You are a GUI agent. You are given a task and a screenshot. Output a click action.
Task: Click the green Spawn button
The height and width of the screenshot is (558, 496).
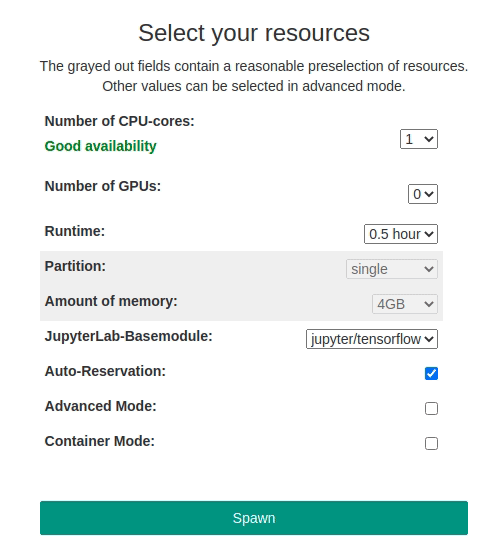pyautogui.click(x=254, y=518)
